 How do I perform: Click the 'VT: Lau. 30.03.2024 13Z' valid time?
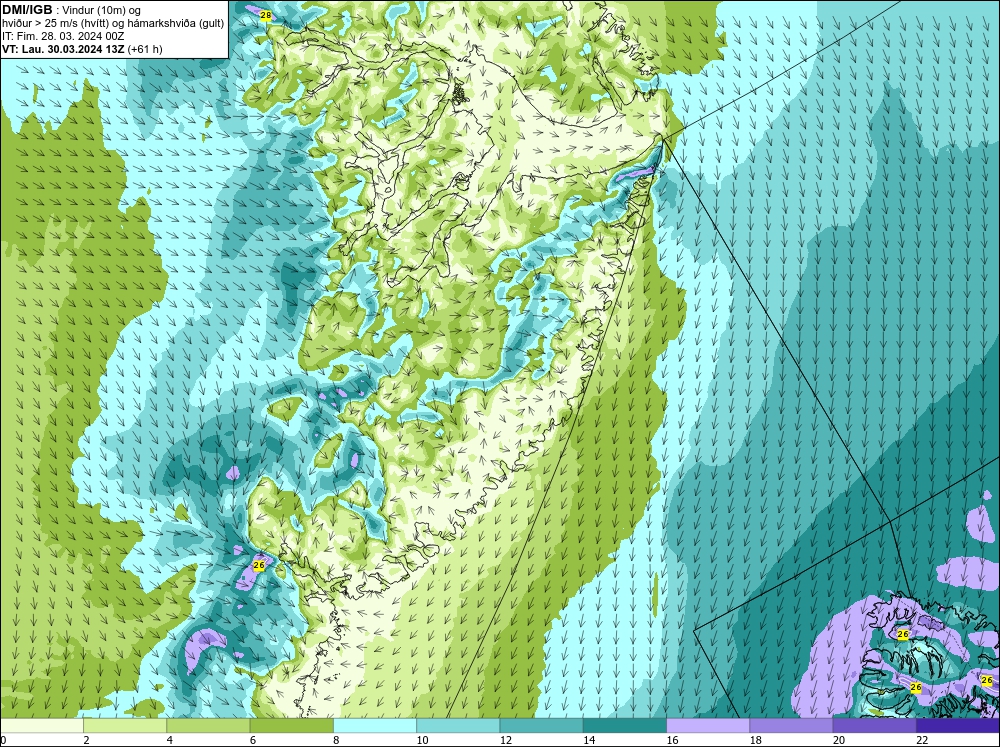click(64, 49)
